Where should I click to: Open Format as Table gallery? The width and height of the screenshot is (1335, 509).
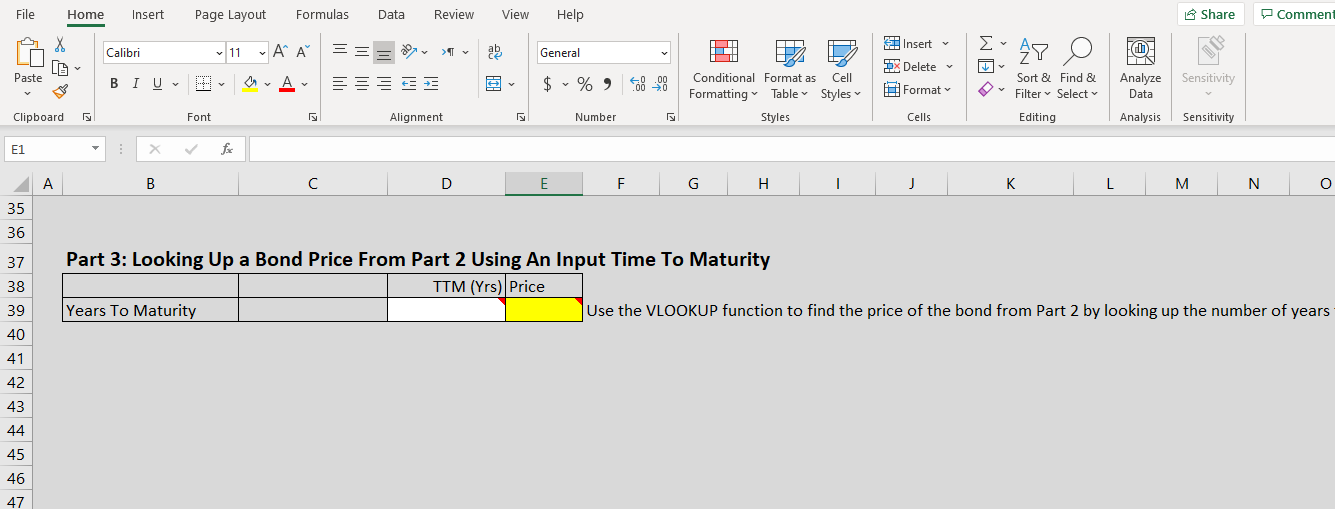(790, 69)
